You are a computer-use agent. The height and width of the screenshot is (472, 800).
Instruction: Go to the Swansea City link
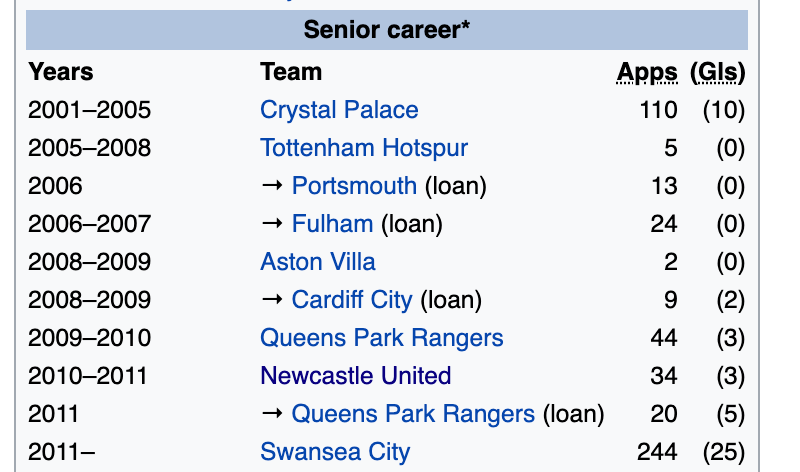click(x=335, y=452)
